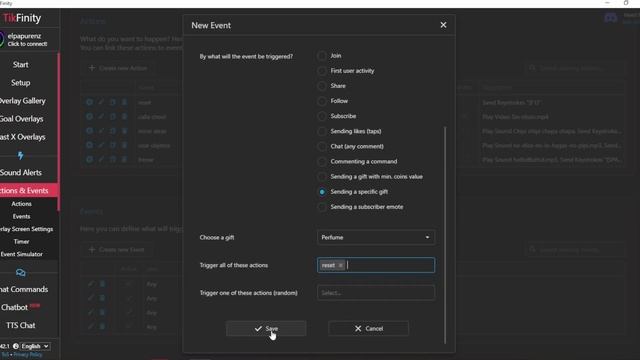This screenshot has height=360, width=640.
Task: Open the random actions Select field
Action: coord(376,293)
